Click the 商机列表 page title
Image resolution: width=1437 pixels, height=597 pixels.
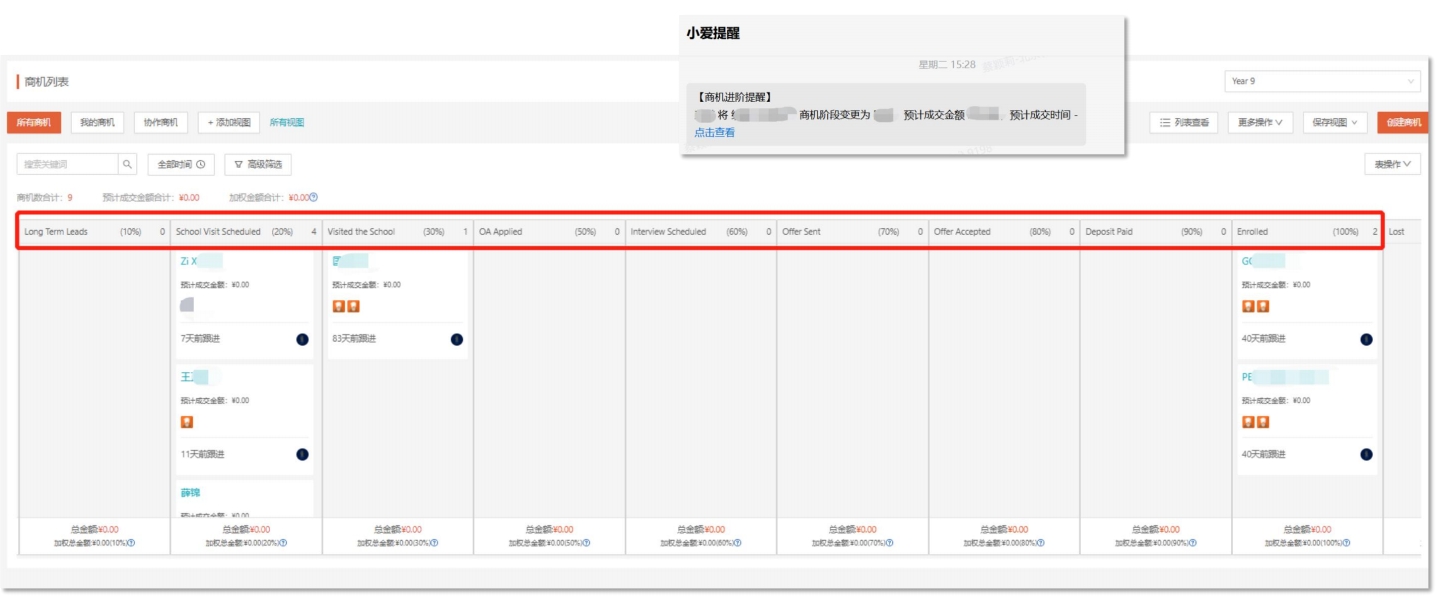pyautogui.click(x=47, y=82)
